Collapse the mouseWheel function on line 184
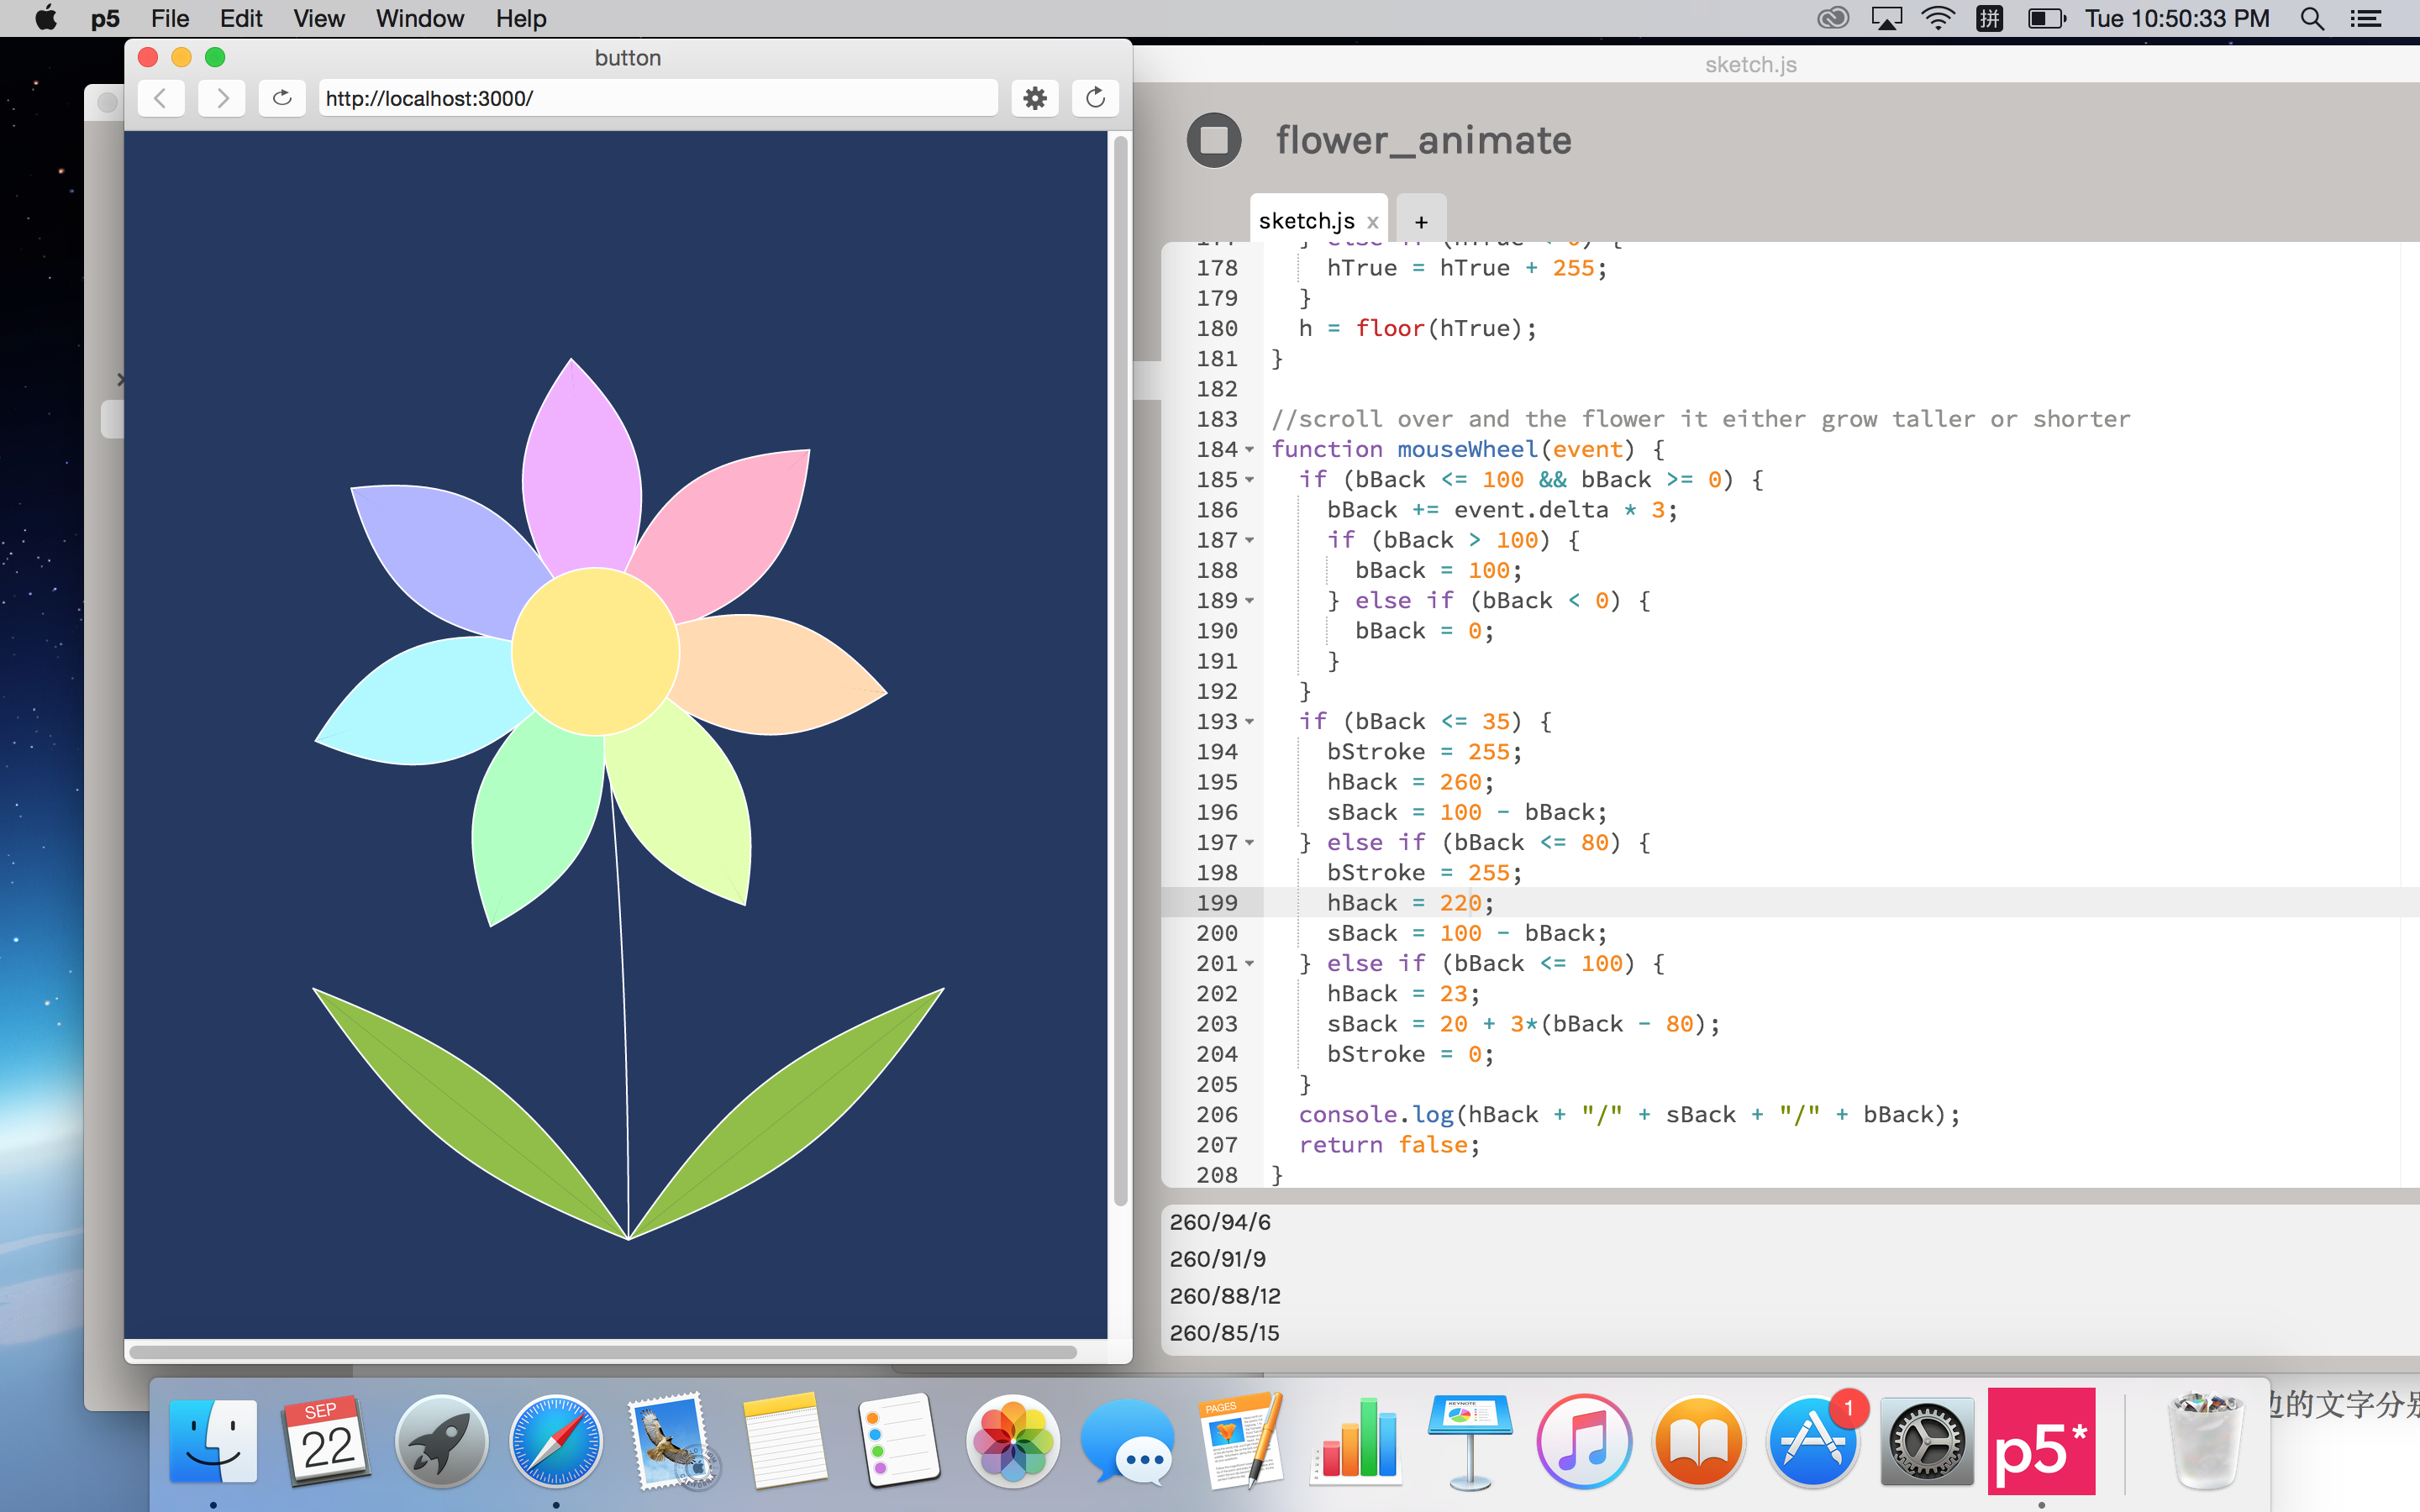 tap(1250, 450)
